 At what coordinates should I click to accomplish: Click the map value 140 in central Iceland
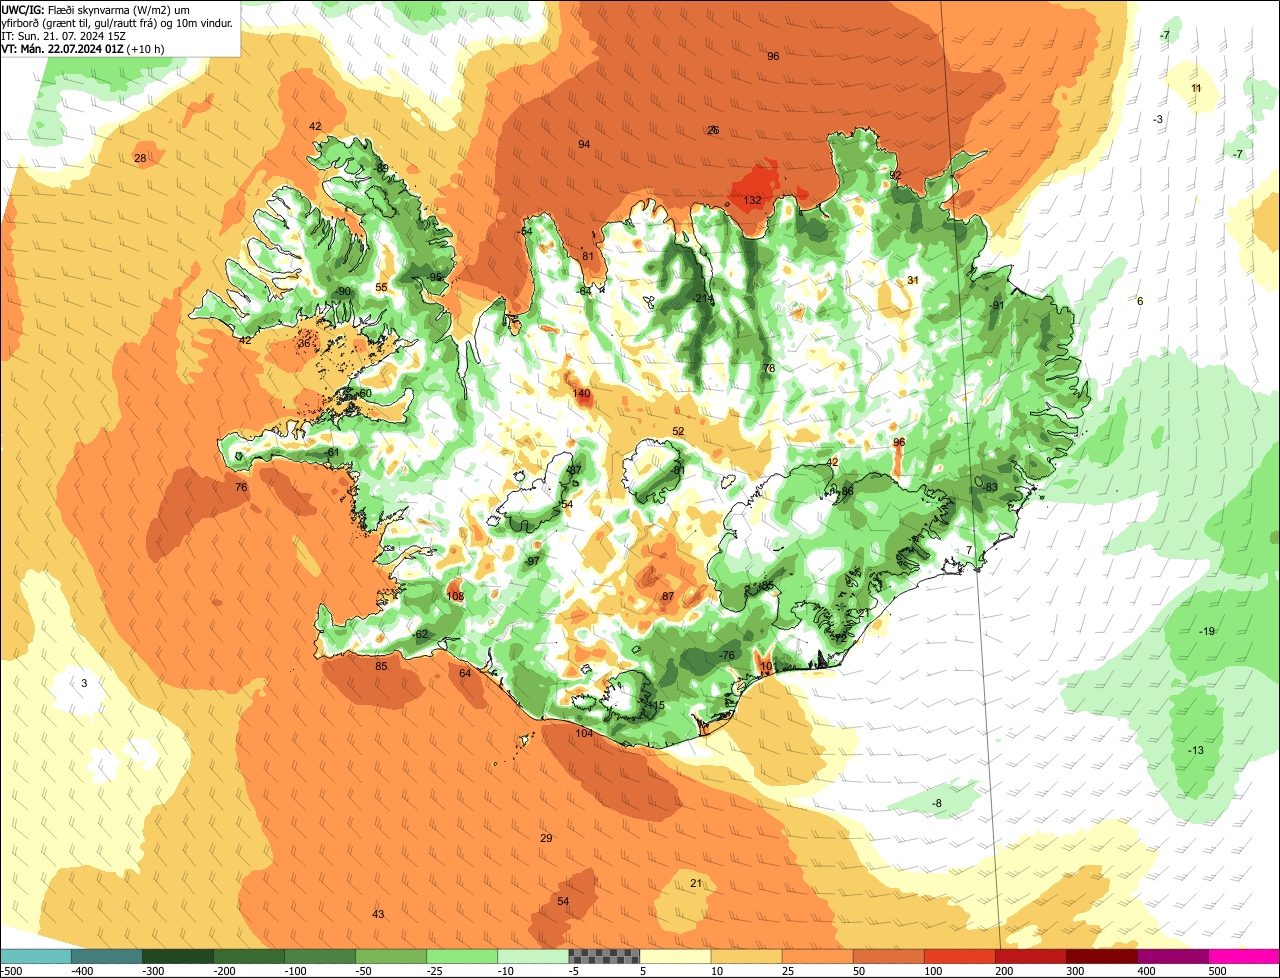(581, 393)
